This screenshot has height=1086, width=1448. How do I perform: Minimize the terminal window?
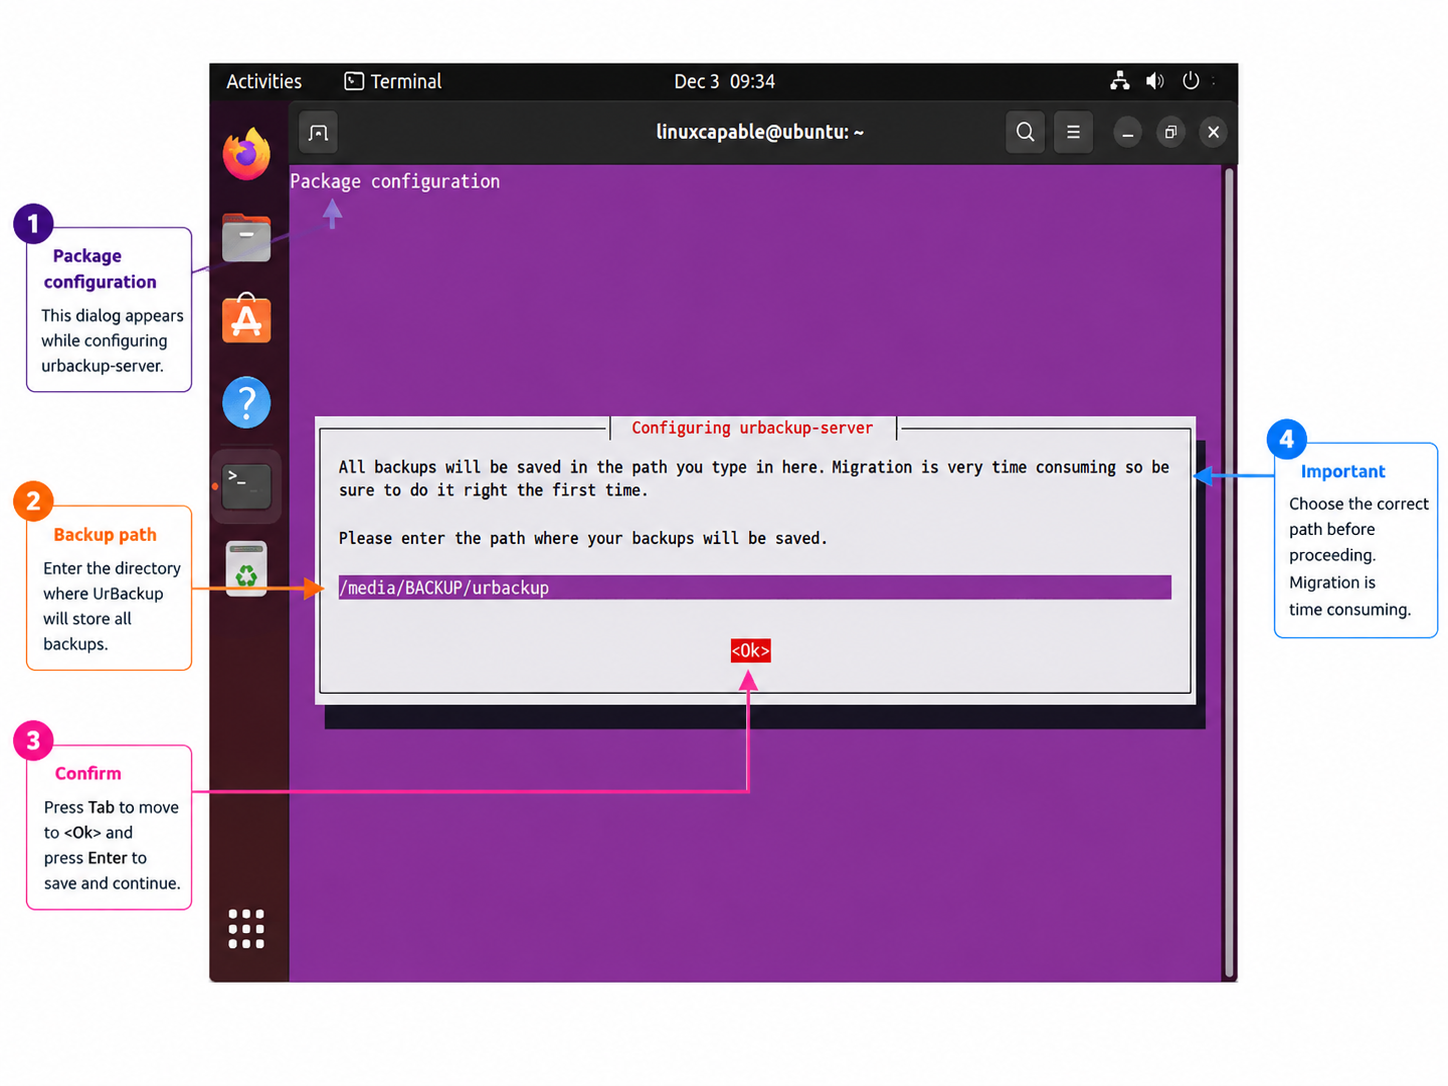[1127, 132]
